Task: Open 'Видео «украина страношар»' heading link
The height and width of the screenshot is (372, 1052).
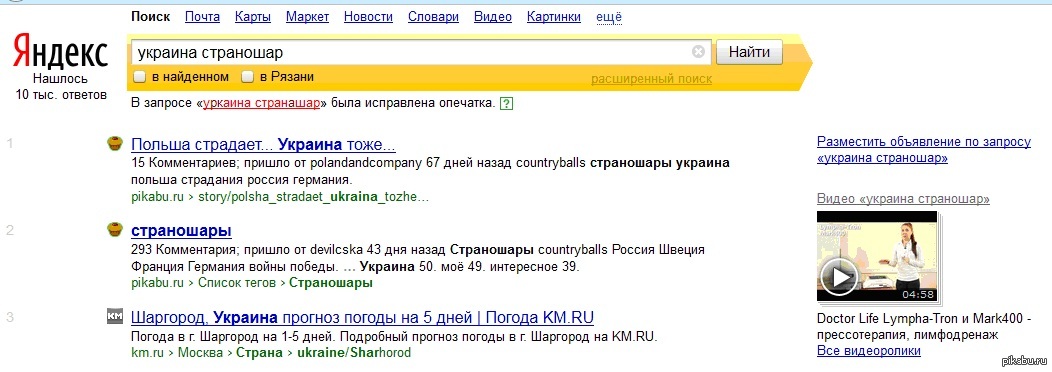Action: (x=904, y=199)
